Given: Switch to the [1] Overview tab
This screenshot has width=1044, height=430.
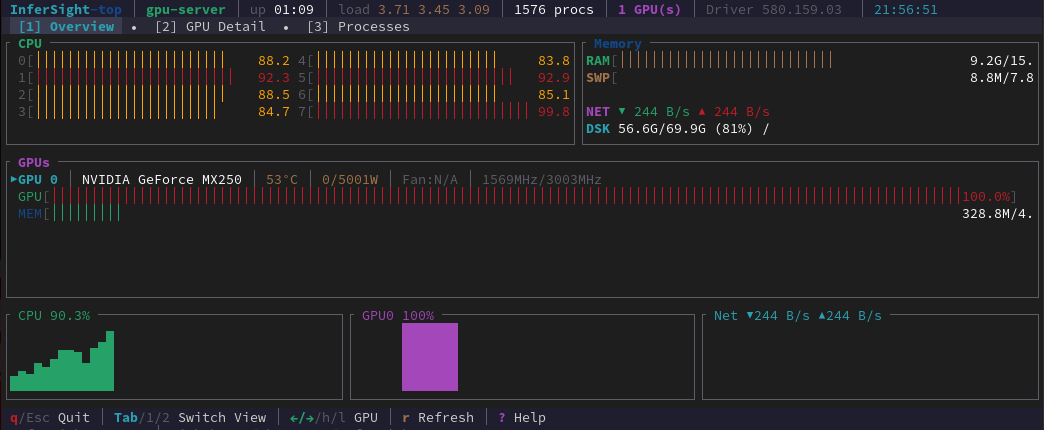Looking at the screenshot, I should click(x=66, y=27).
